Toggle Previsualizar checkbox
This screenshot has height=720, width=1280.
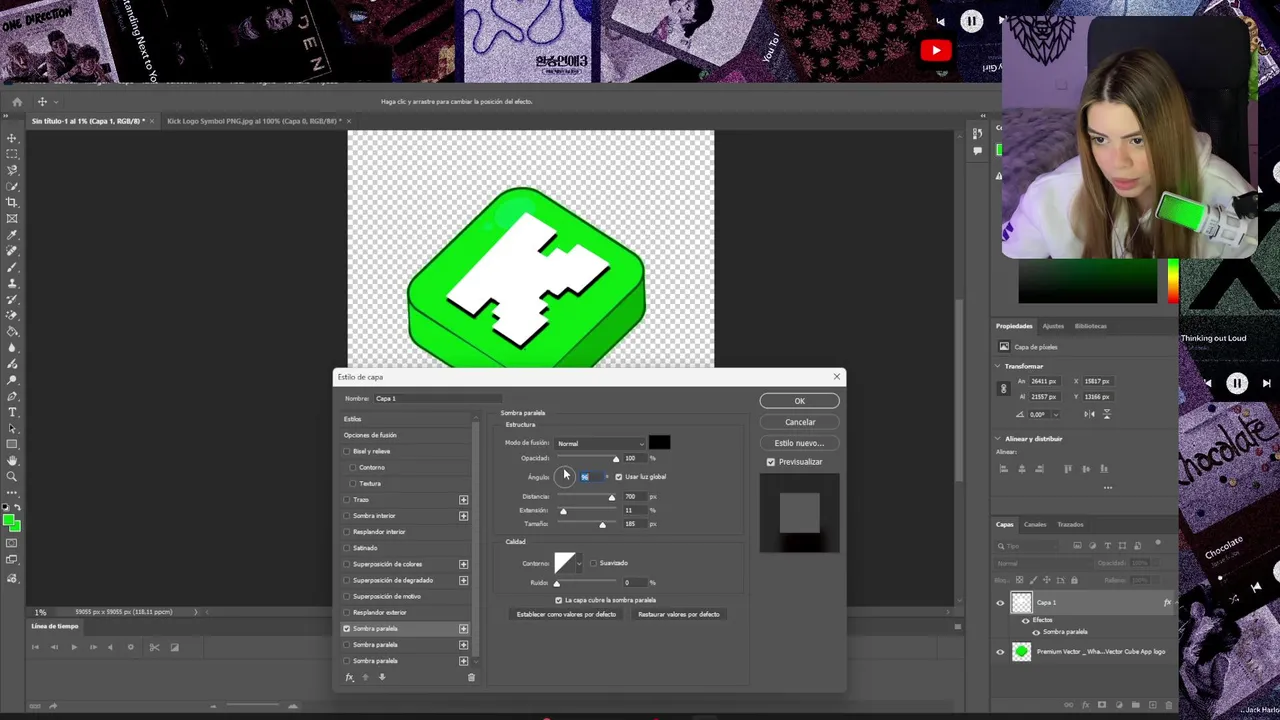click(x=771, y=462)
